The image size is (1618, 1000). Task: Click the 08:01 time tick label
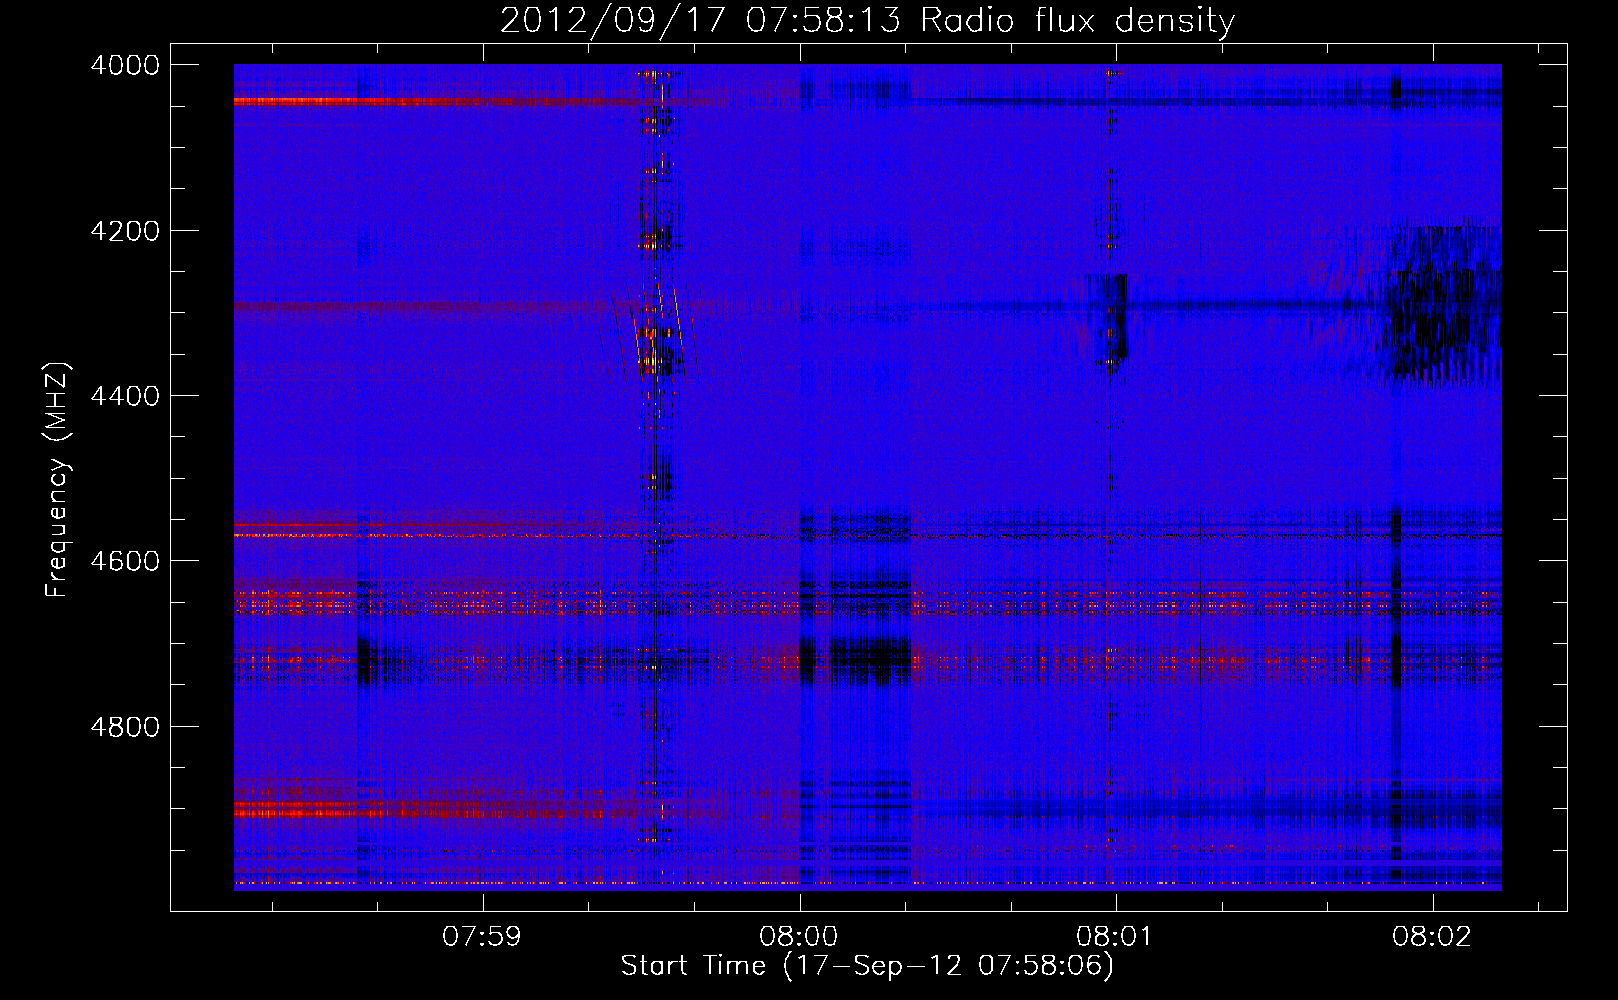[1116, 937]
